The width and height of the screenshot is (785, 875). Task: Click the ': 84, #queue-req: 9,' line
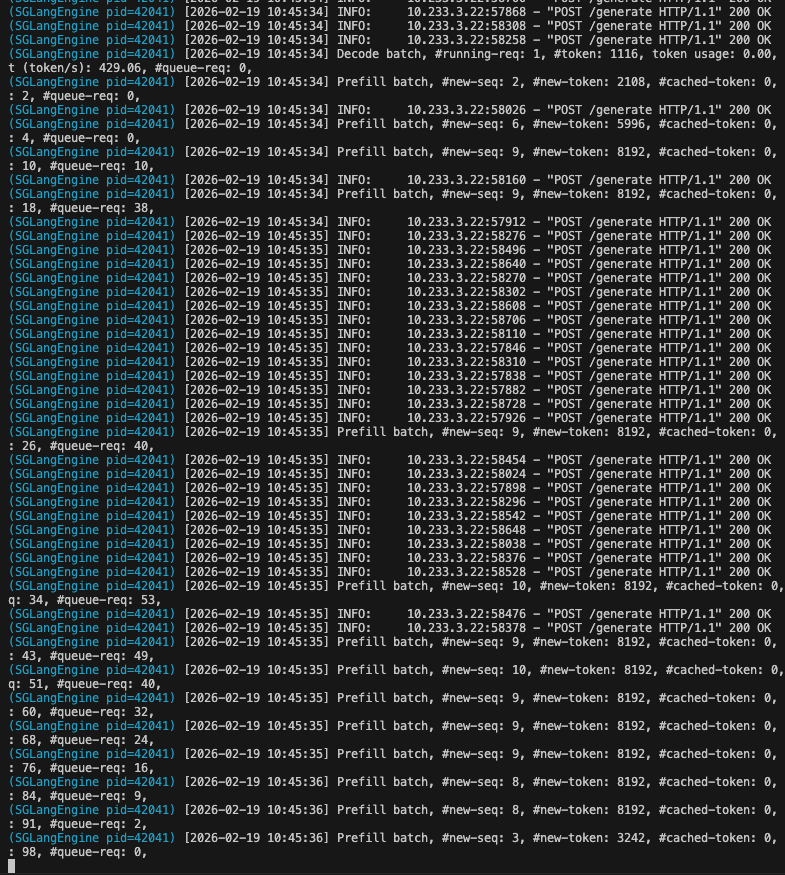(x=78, y=796)
